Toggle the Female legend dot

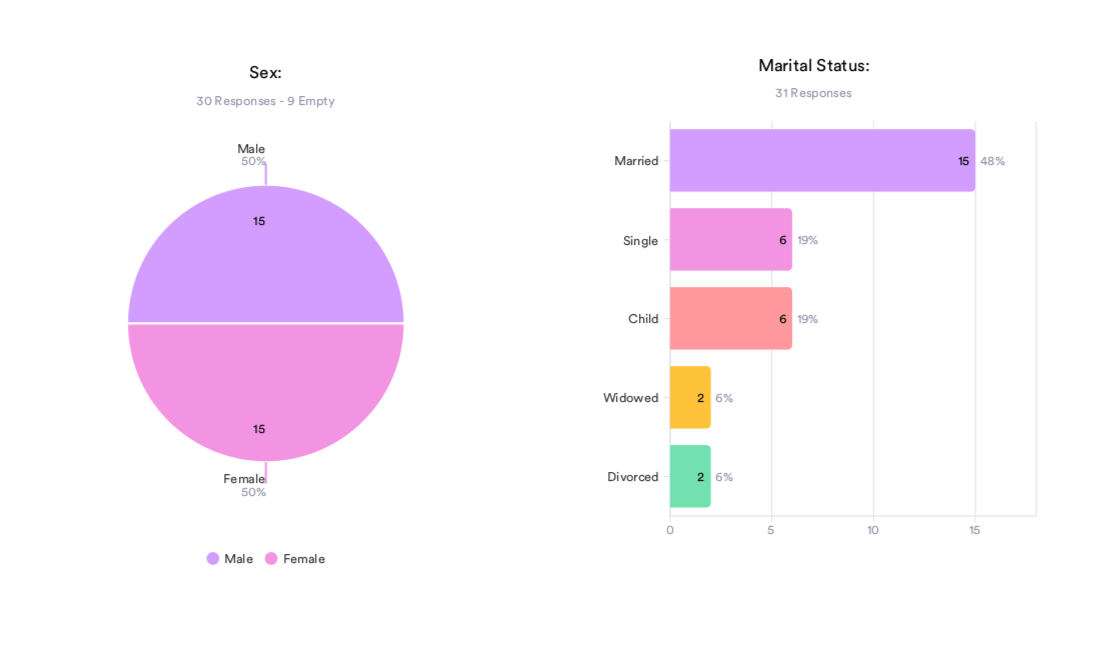(x=271, y=559)
